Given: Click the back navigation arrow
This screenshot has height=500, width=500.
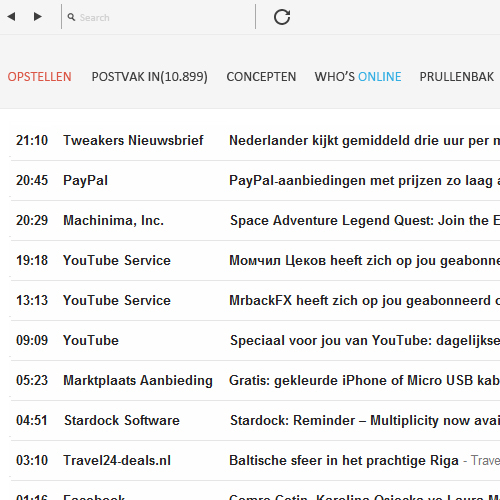Looking at the screenshot, I should click(x=11, y=16).
